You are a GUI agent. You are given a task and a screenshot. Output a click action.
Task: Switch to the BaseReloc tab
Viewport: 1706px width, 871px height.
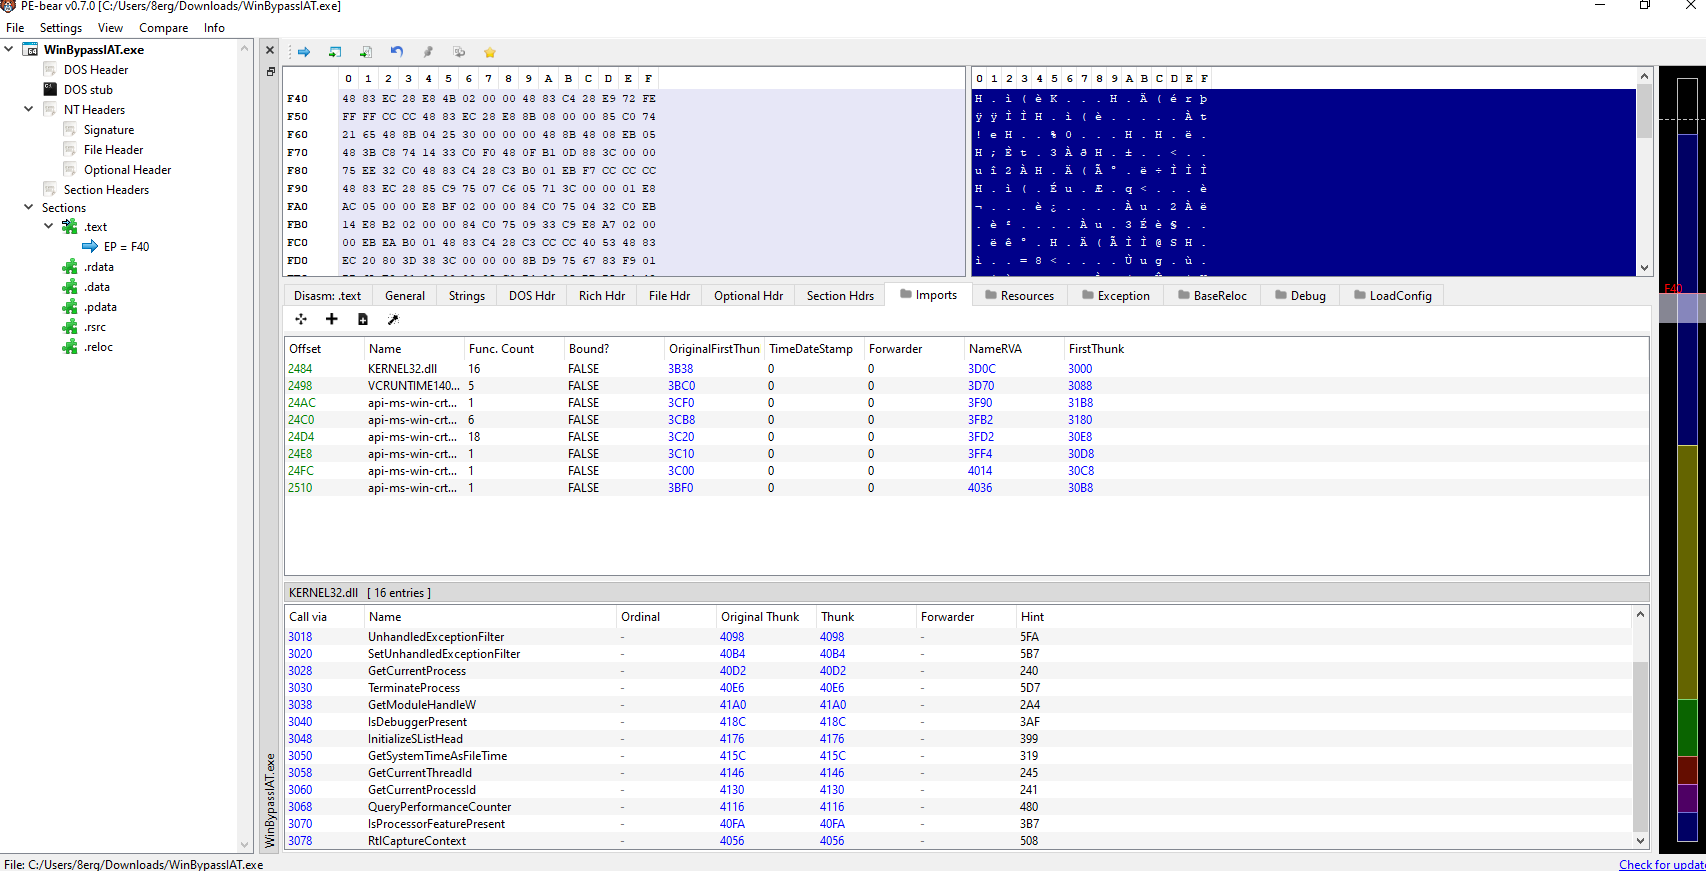pyautogui.click(x=1212, y=296)
